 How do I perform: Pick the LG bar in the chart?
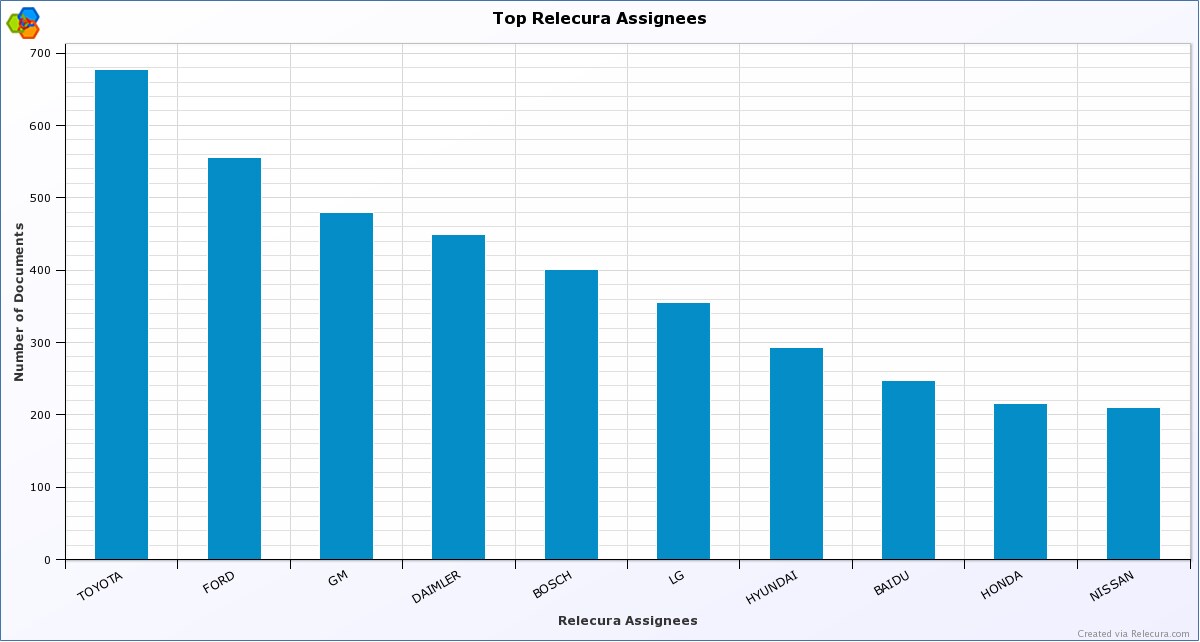[x=683, y=431]
